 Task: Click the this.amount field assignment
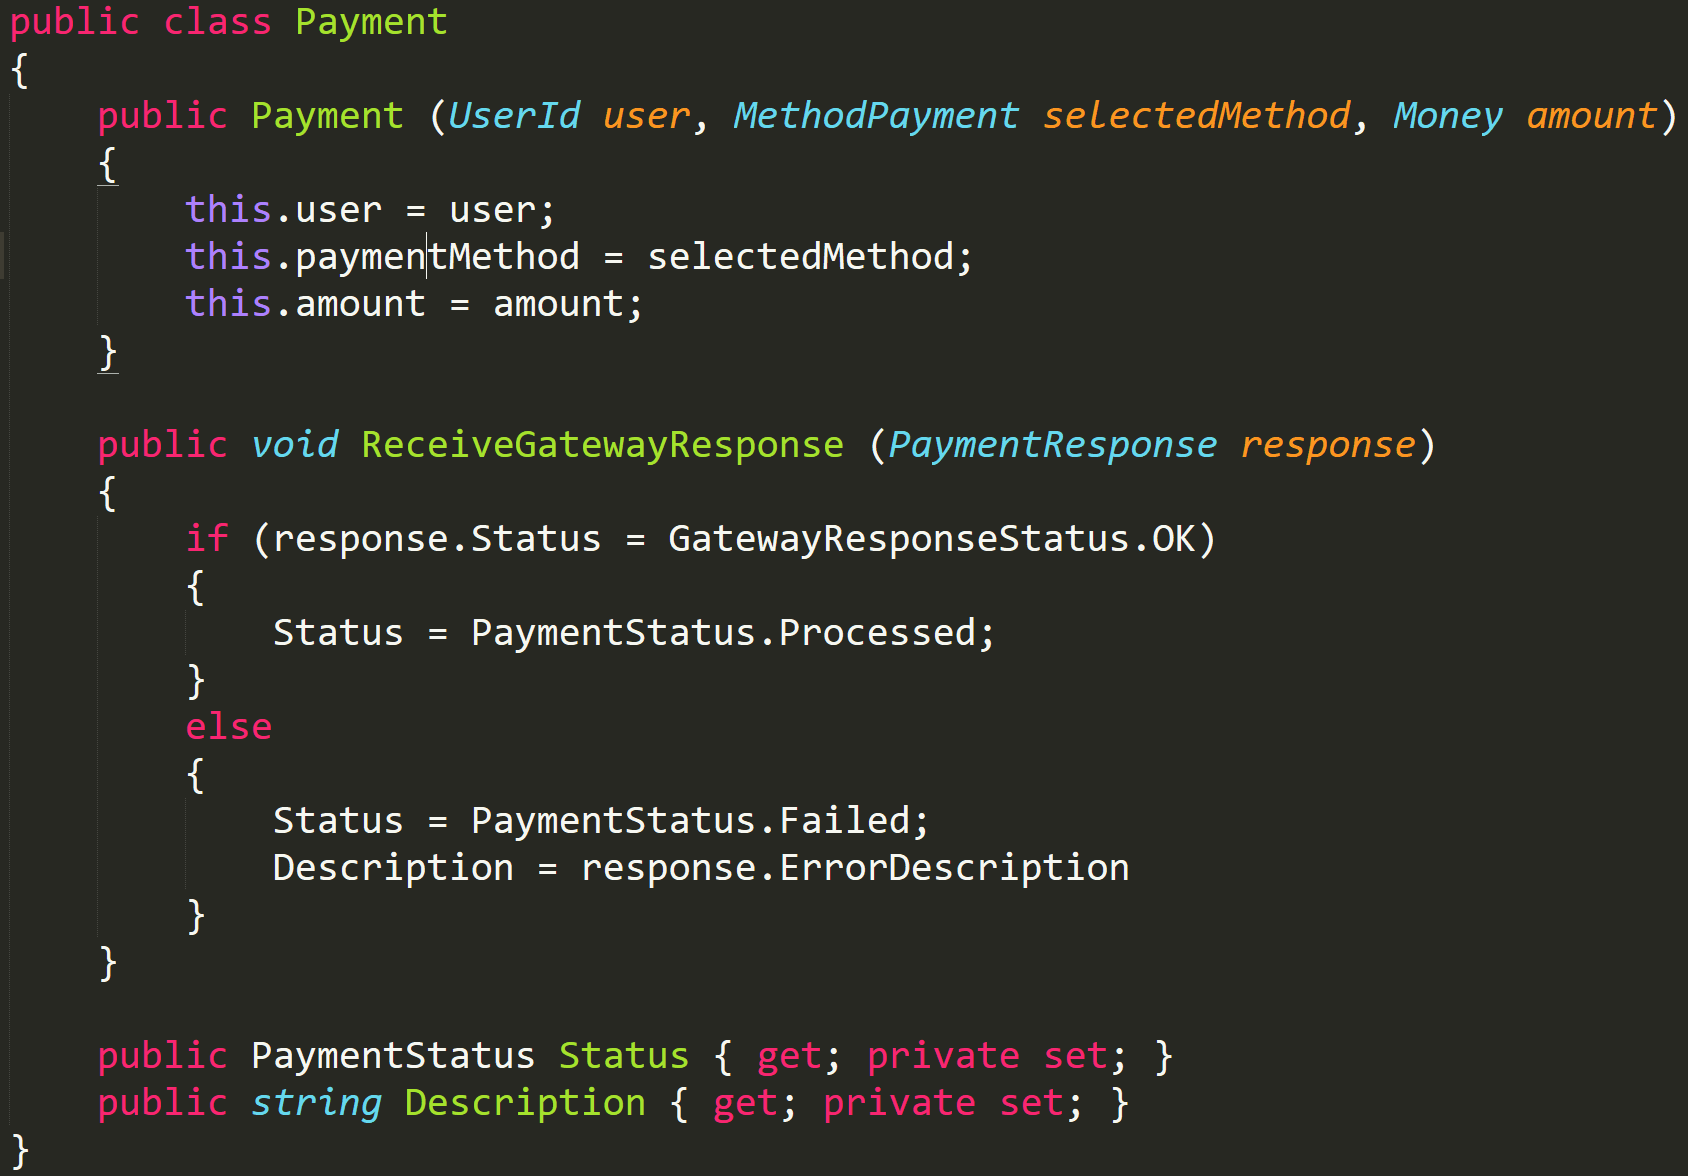[359, 304]
